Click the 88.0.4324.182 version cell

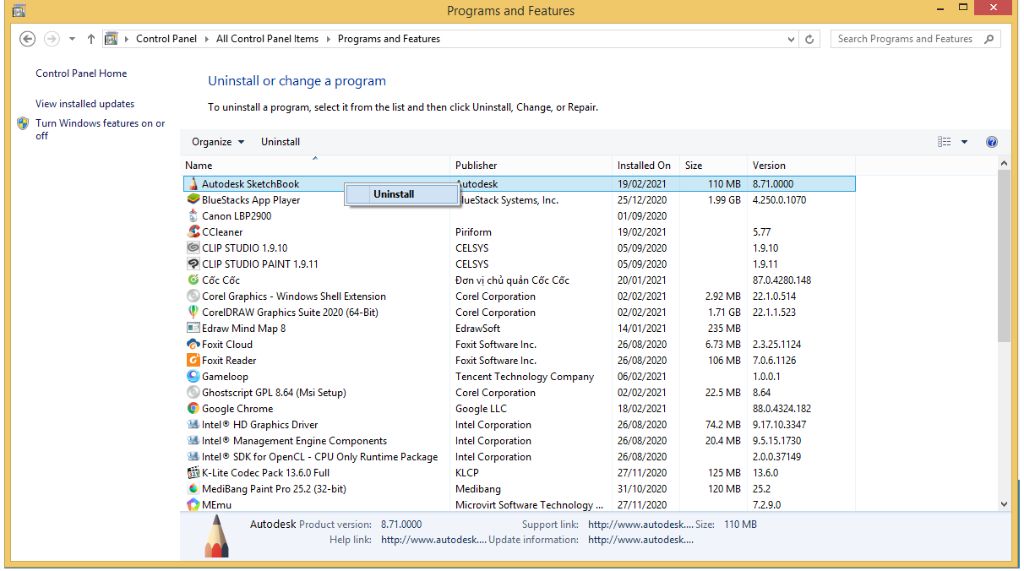(x=781, y=408)
